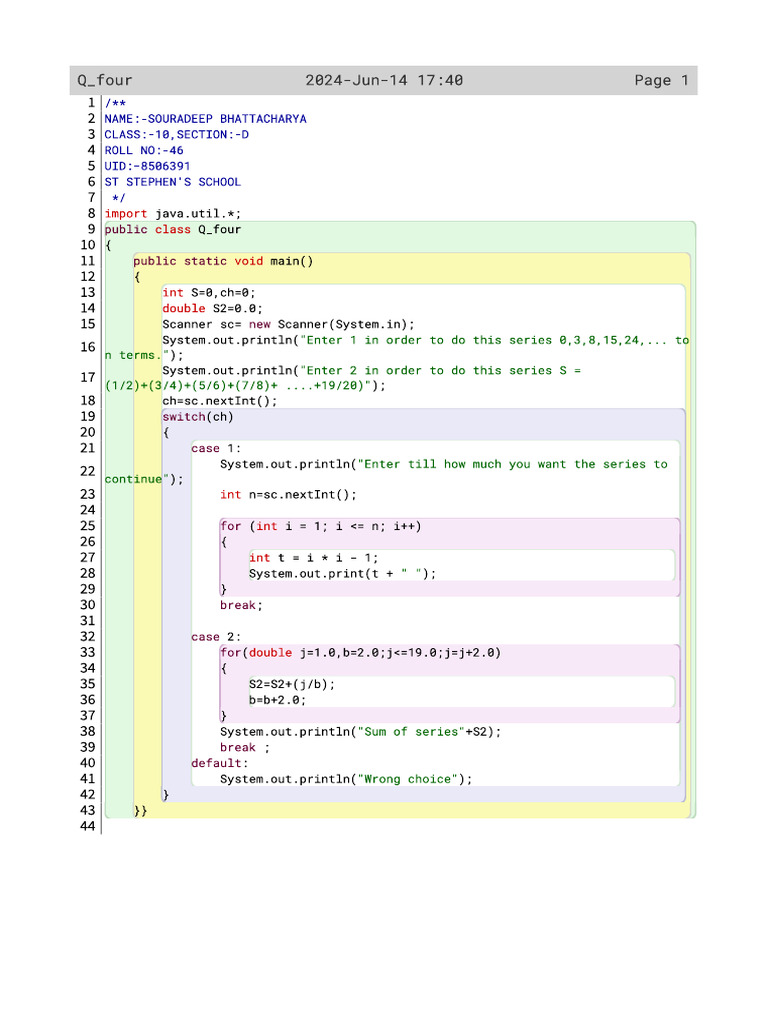Click the "UID:-8506391" comment line
Image resolution: width=768 pixels, height=1024 pixels.
pos(148,166)
